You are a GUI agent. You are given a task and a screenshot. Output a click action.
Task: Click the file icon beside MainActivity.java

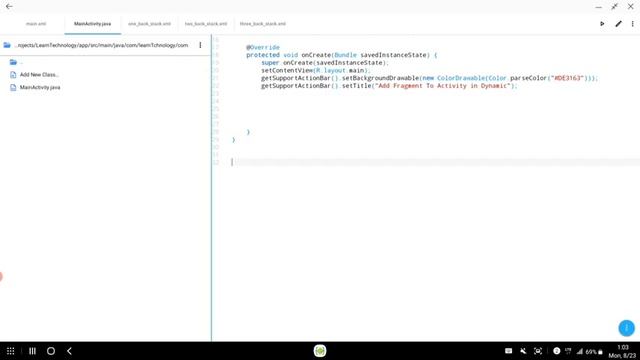tap(13, 87)
